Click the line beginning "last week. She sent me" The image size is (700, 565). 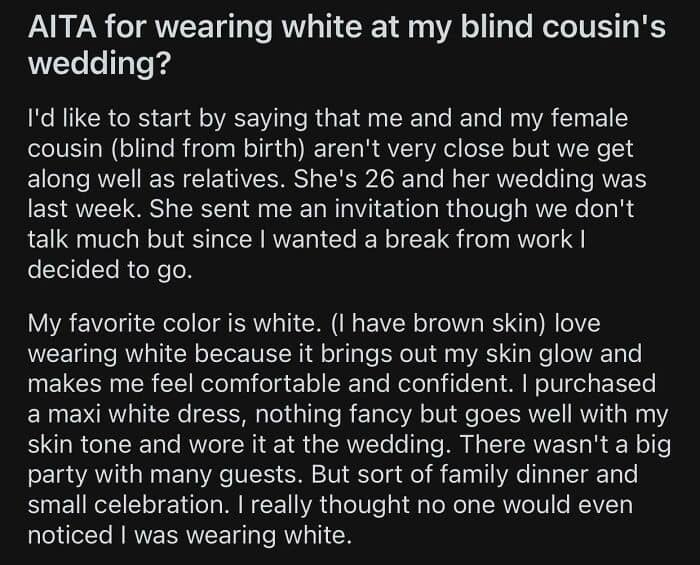[331, 209]
